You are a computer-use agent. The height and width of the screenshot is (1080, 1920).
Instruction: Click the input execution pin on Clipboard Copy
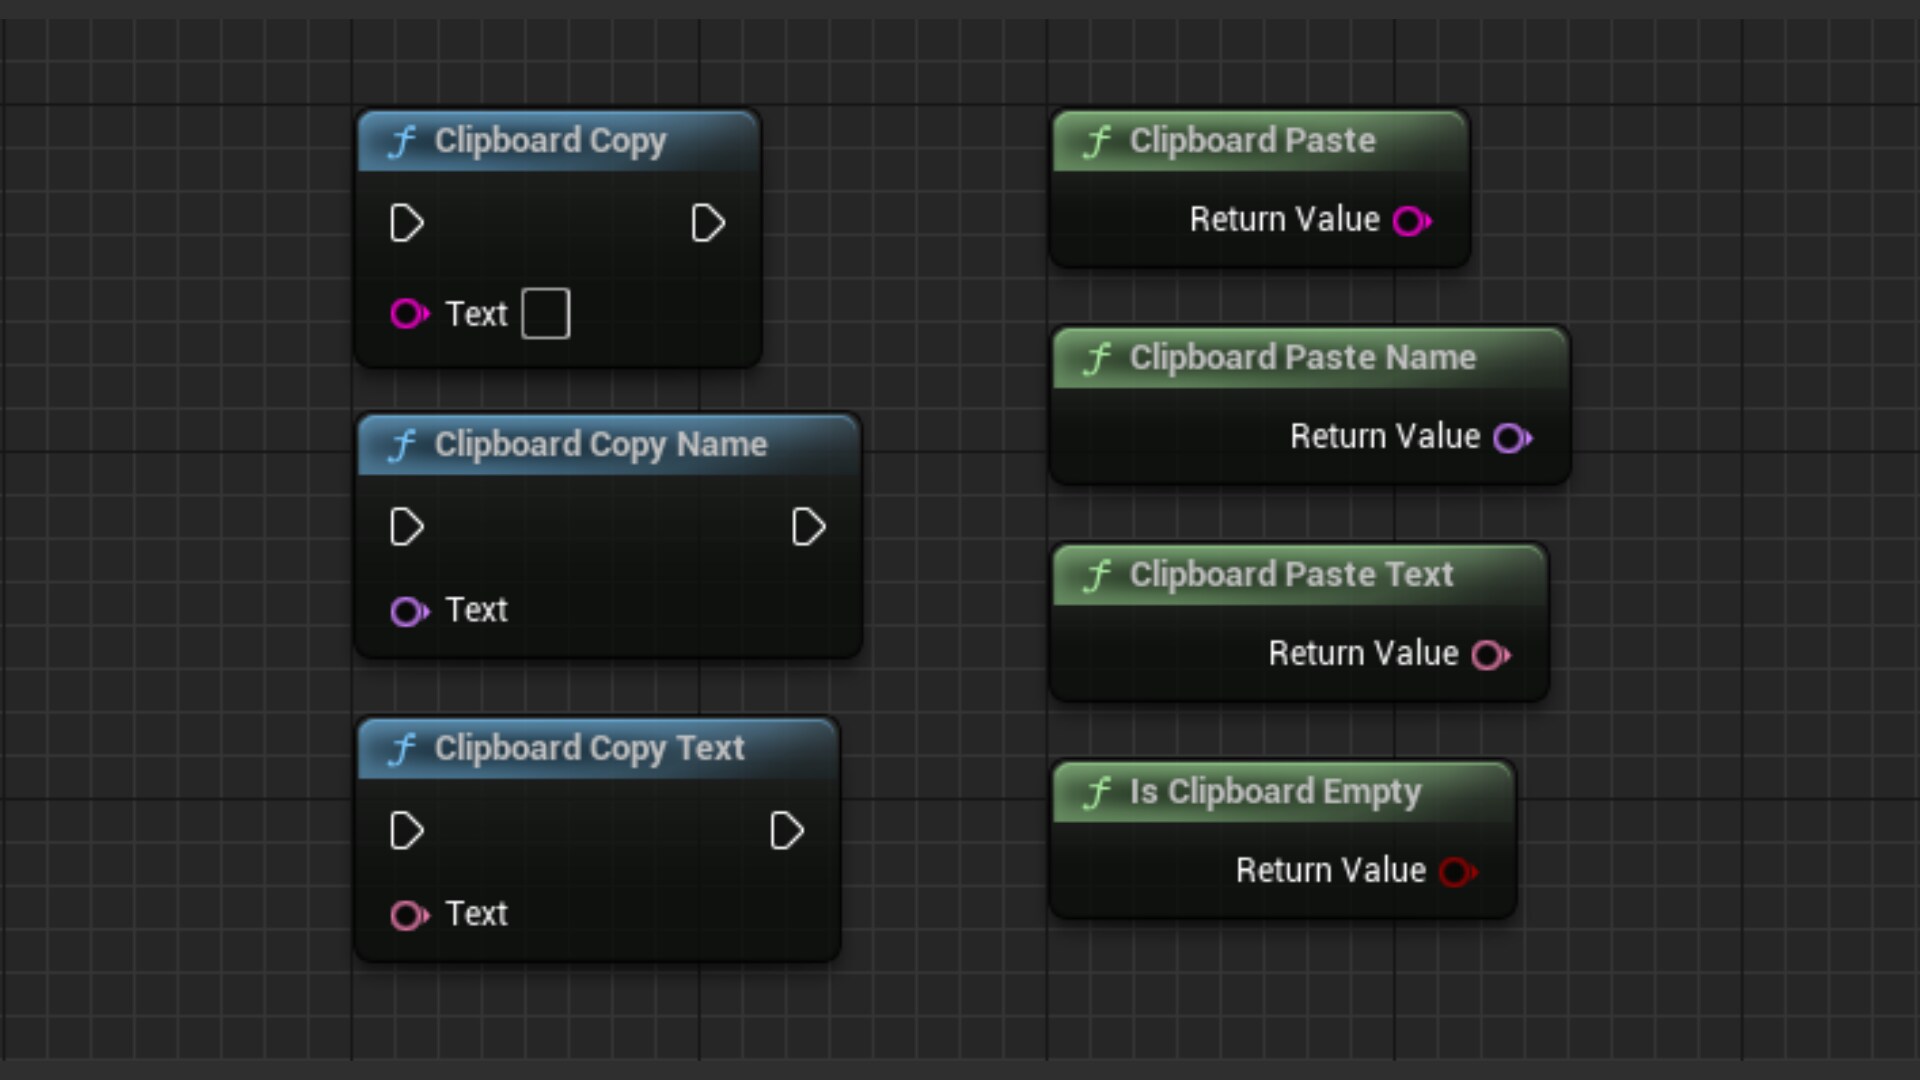point(406,223)
